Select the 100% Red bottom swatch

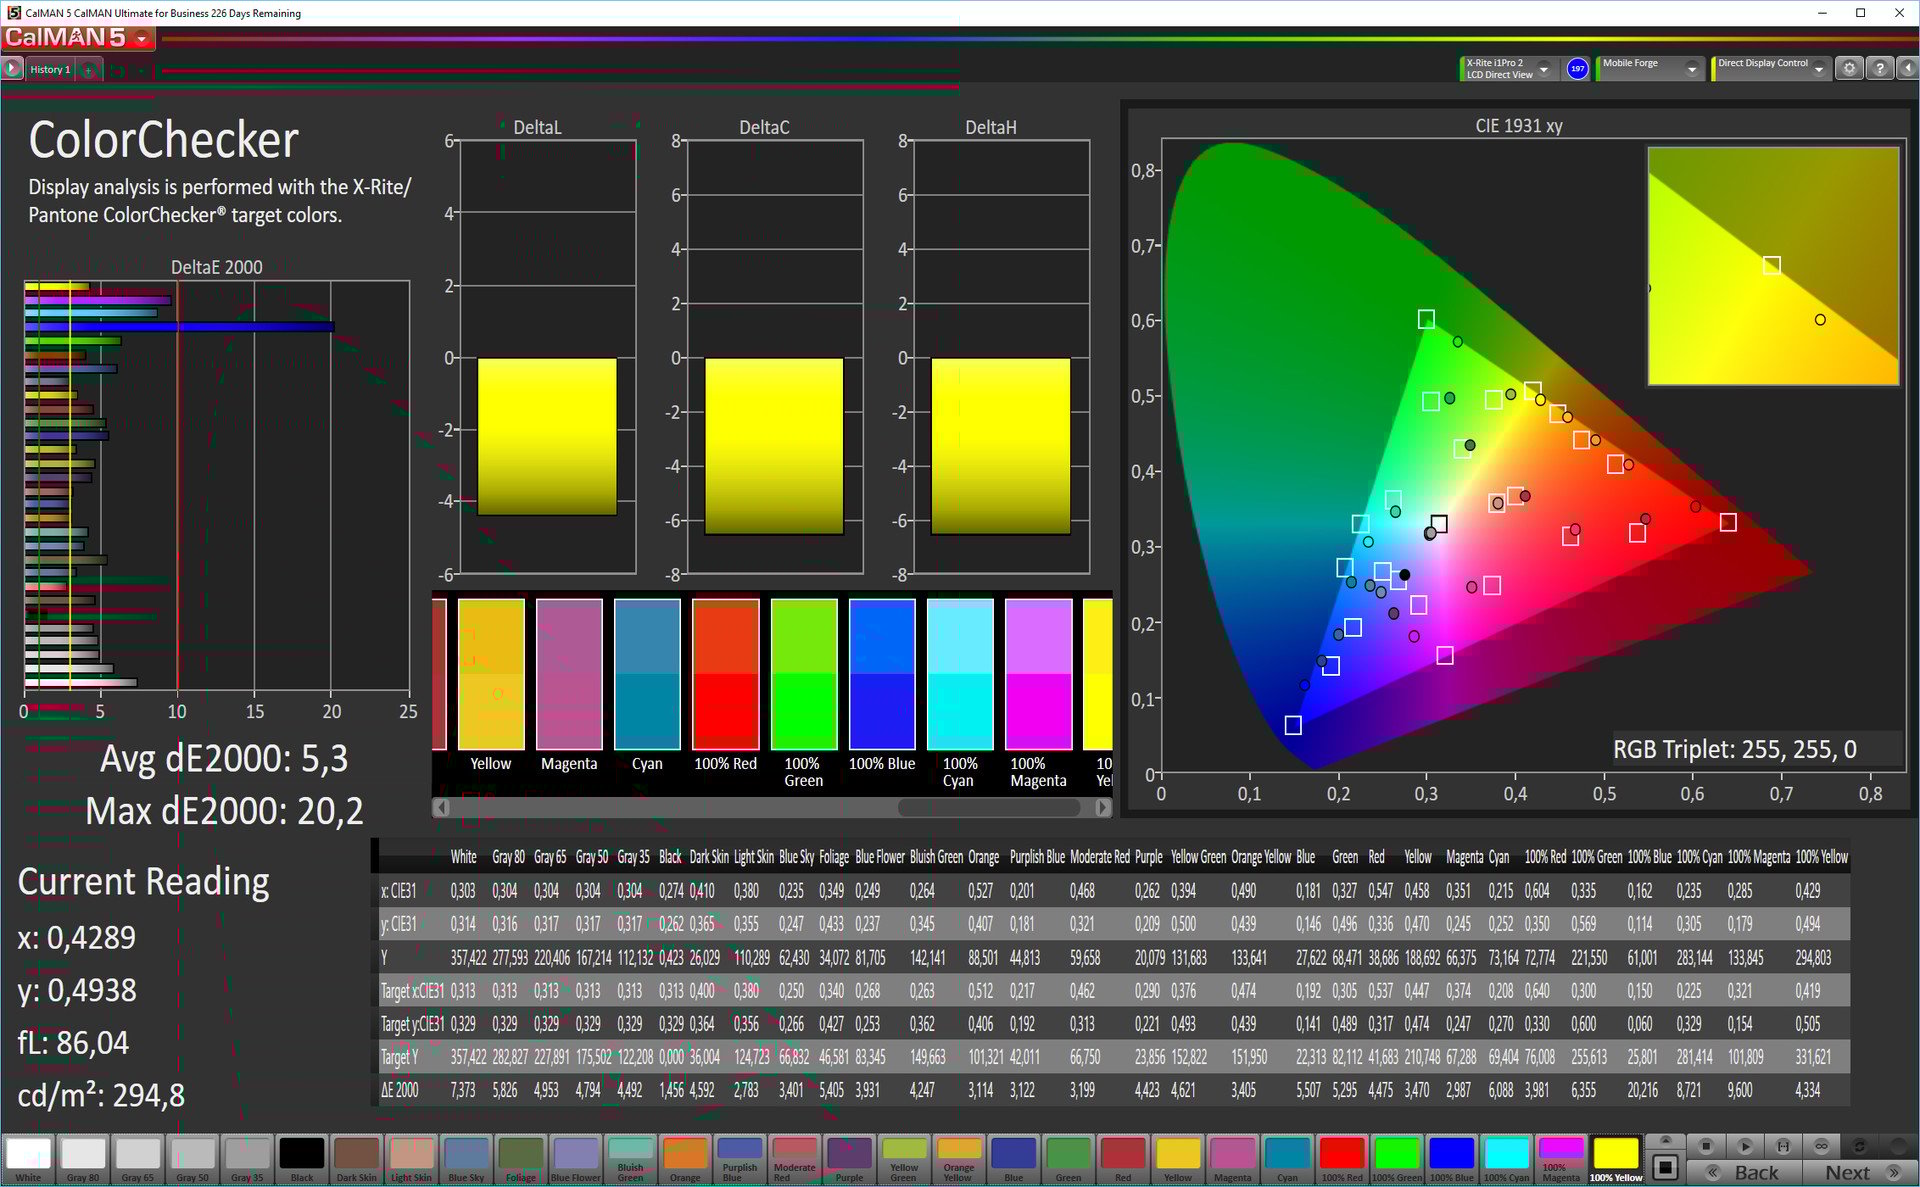pos(1342,1160)
